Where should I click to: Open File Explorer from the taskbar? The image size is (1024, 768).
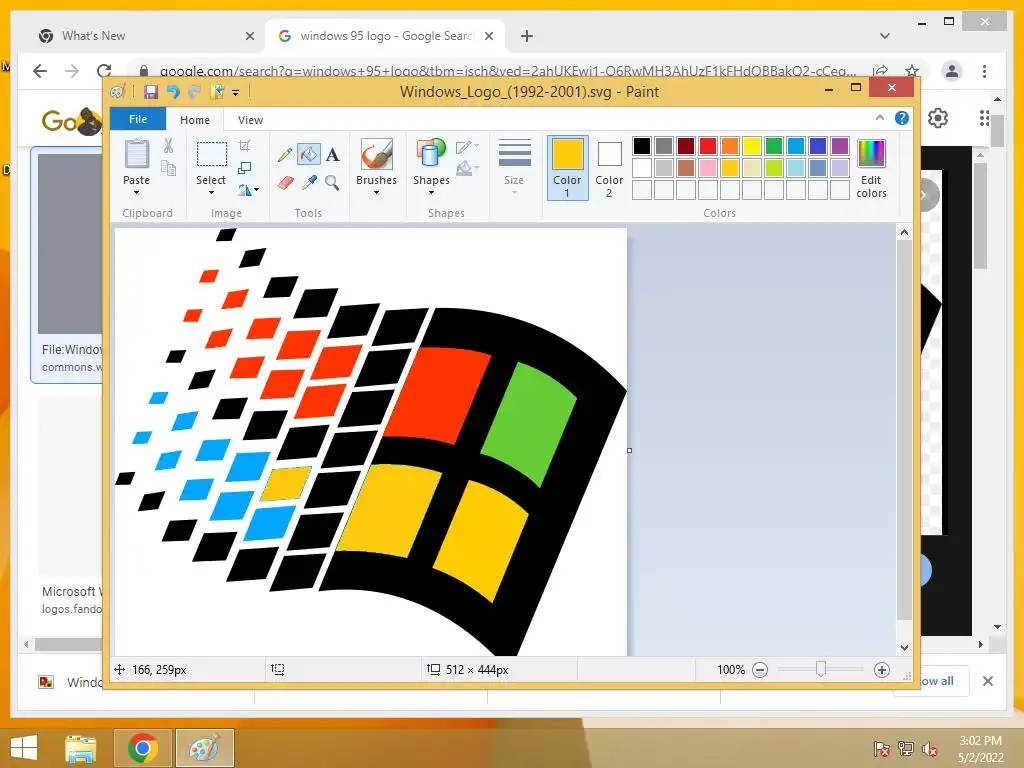(x=80, y=748)
